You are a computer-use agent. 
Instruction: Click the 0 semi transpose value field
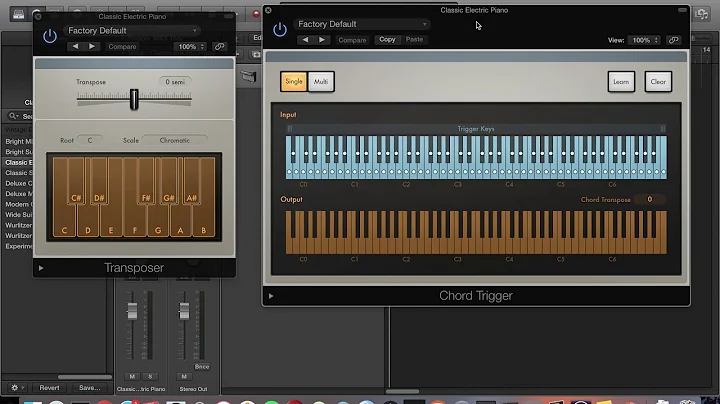(175, 82)
